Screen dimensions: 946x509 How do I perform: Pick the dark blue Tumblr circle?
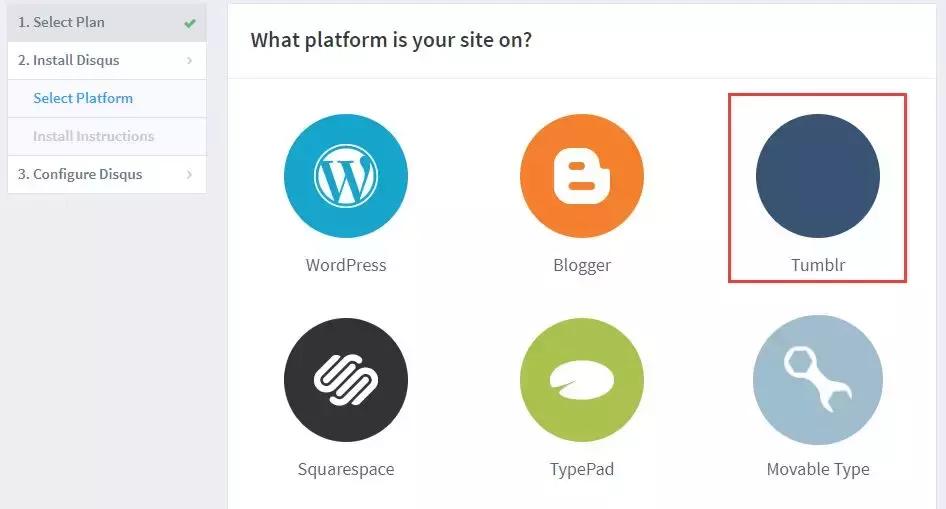pos(818,176)
